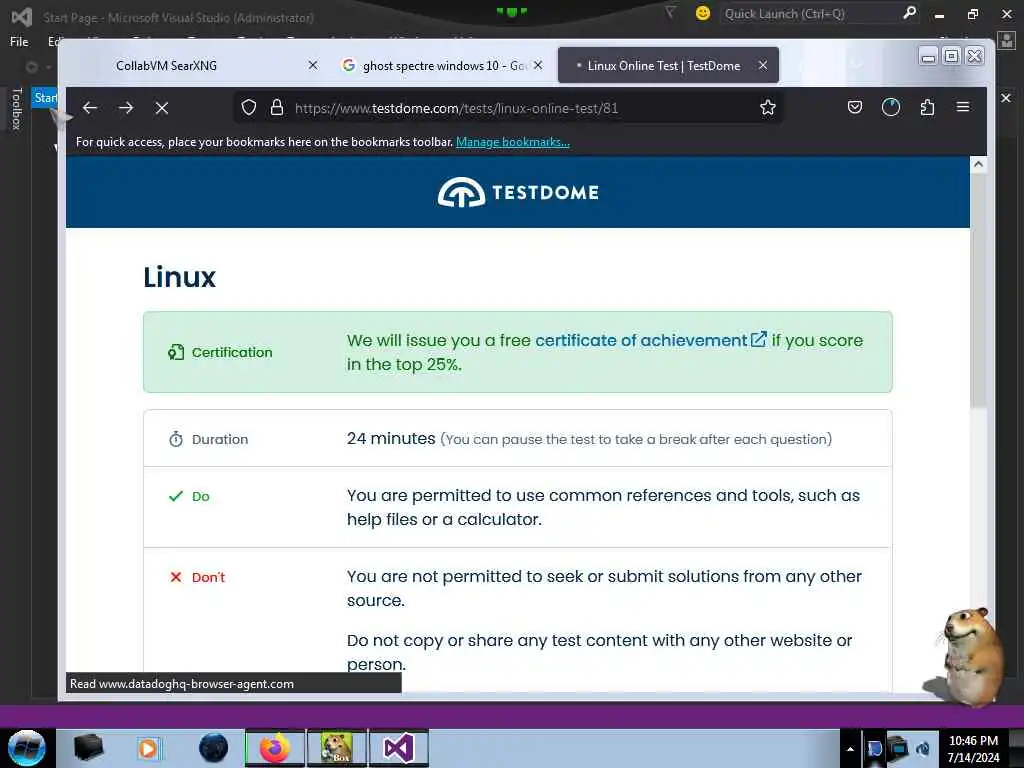
Task: Close the Linux Online Test tab
Action: [x=763, y=65]
